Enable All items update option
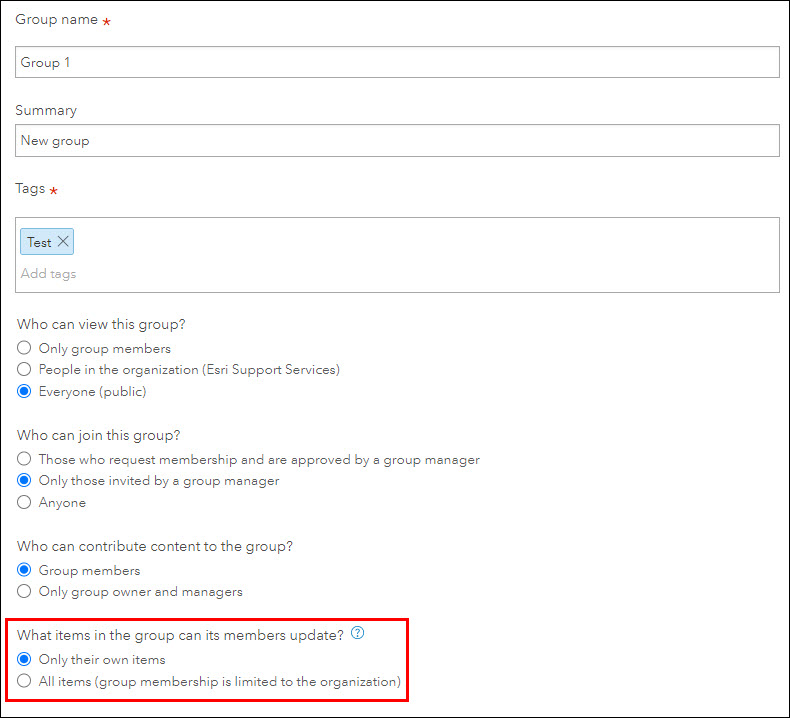Screen dimensions: 790x718 [x=25, y=682]
